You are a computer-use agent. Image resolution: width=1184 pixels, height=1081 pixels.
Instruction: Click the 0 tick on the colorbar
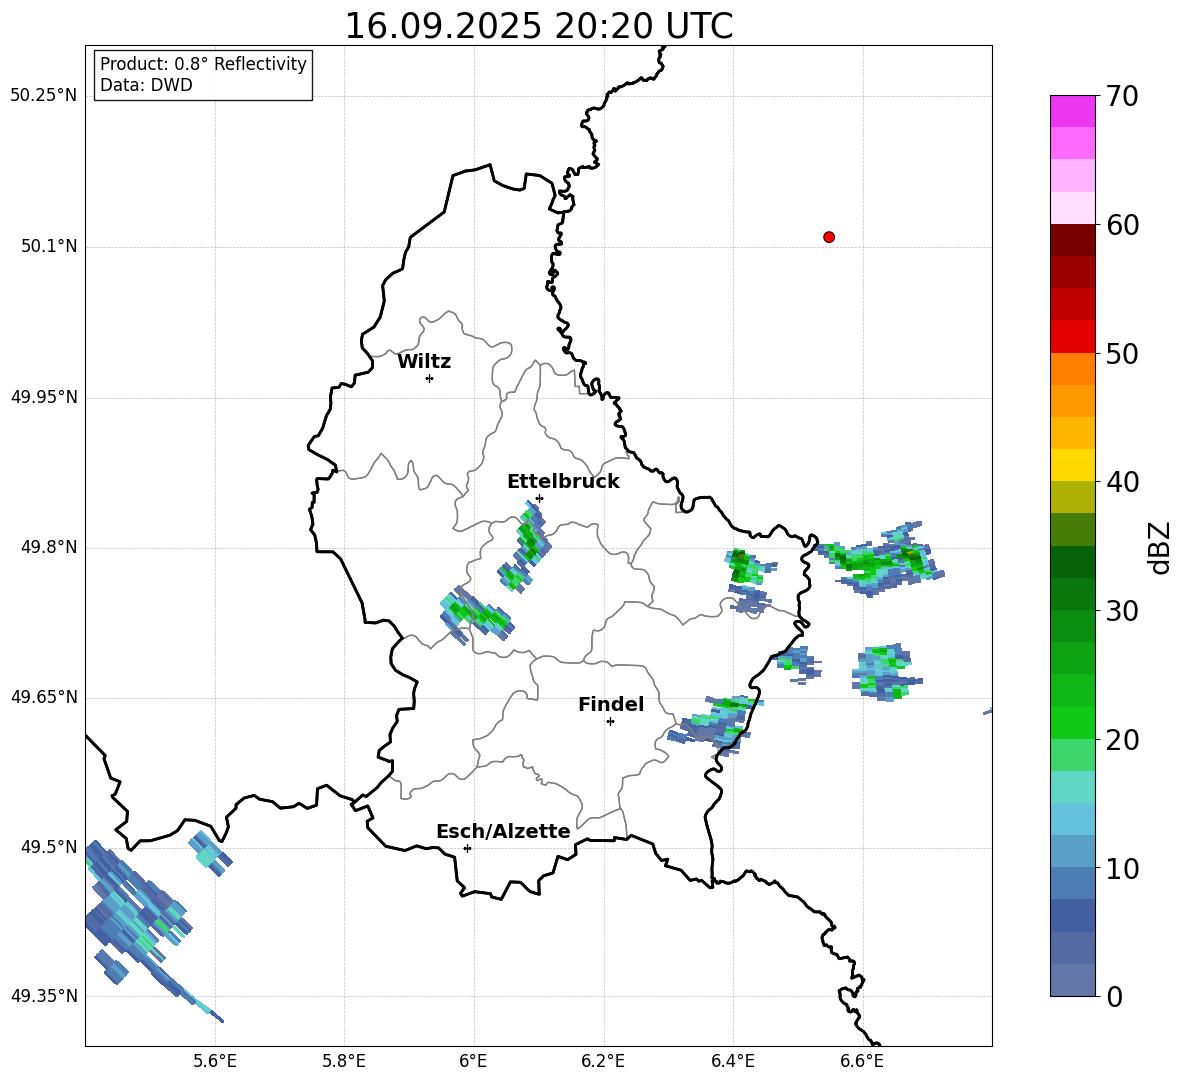1114,997
